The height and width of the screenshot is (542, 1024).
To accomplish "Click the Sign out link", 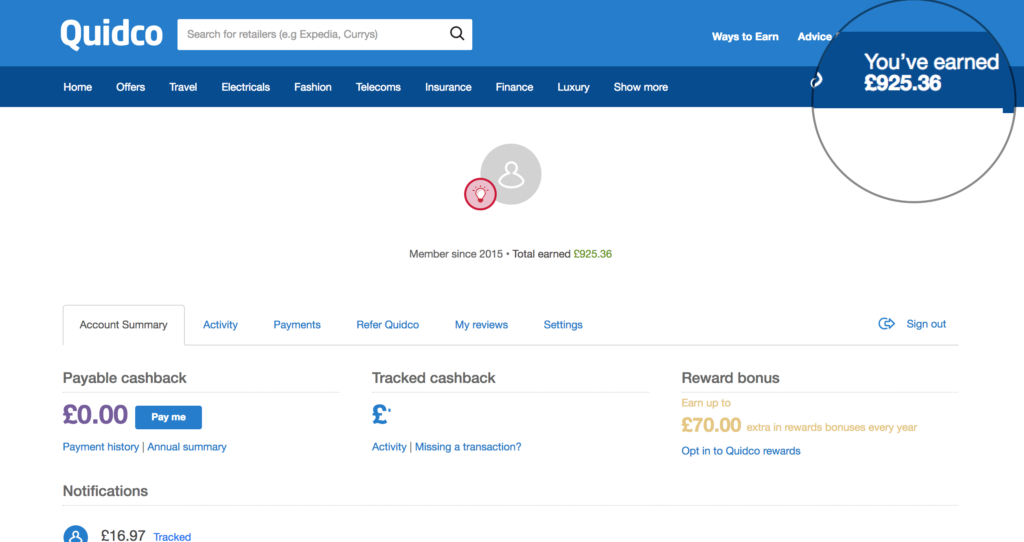I will pyautogui.click(x=926, y=324).
